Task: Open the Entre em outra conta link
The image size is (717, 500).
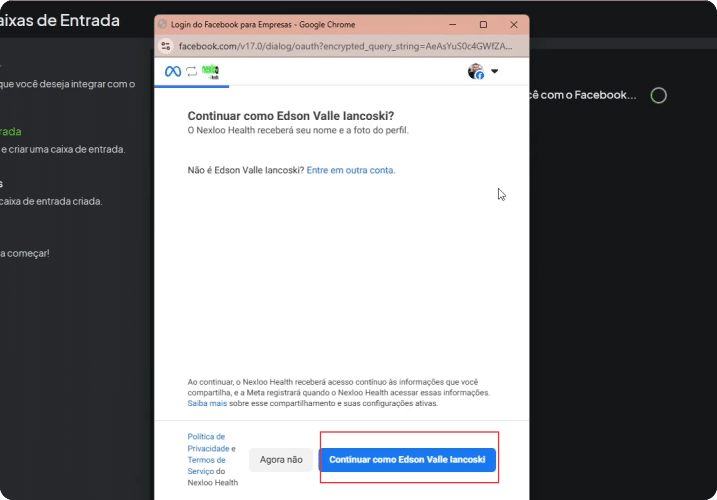Action: point(351,170)
